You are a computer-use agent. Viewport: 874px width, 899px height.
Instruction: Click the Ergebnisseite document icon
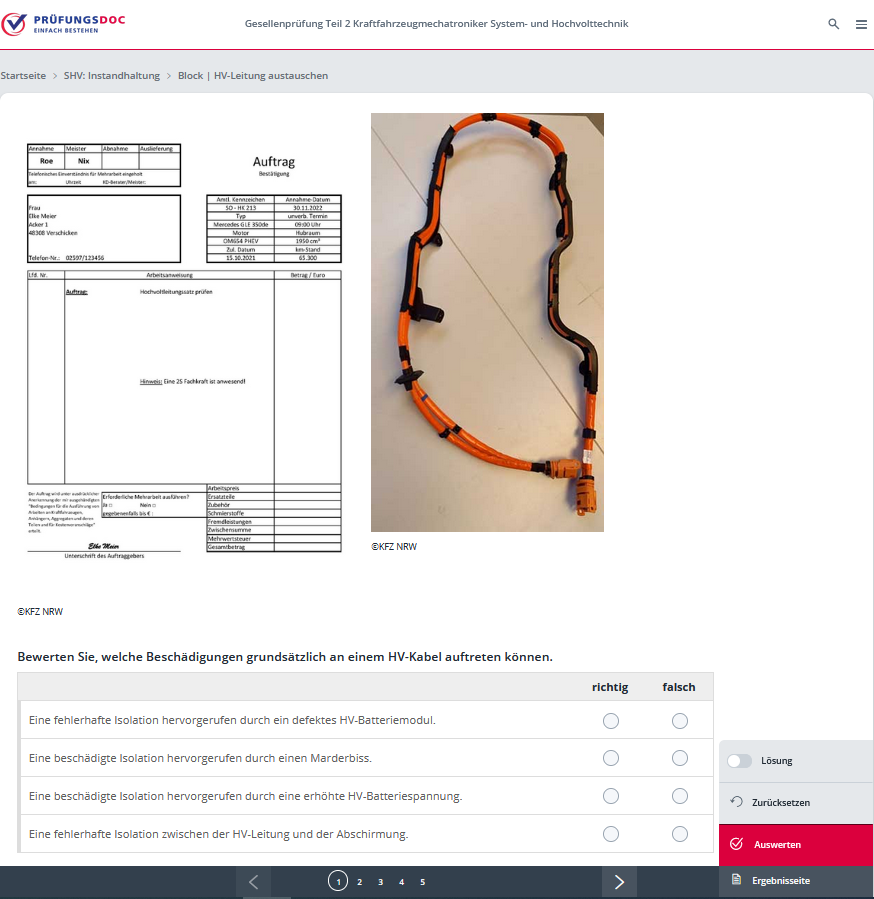737,880
